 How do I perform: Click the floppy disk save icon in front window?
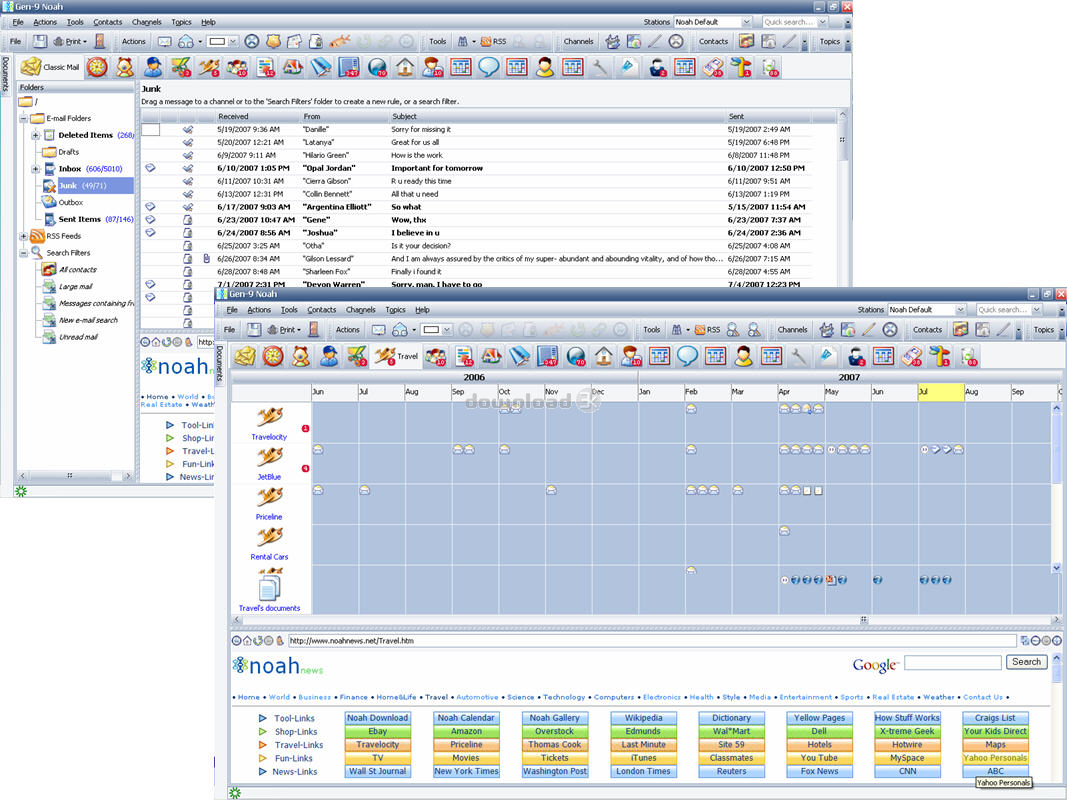point(254,330)
